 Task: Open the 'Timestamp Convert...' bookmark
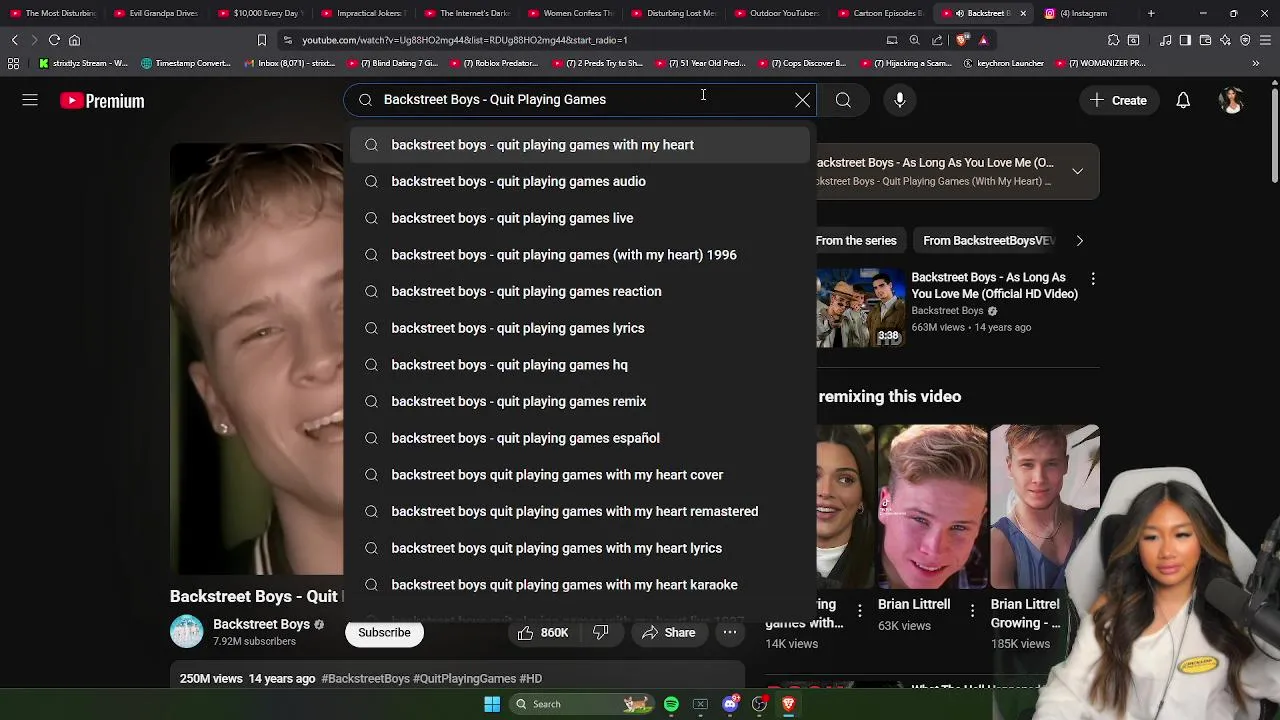click(x=186, y=63)
